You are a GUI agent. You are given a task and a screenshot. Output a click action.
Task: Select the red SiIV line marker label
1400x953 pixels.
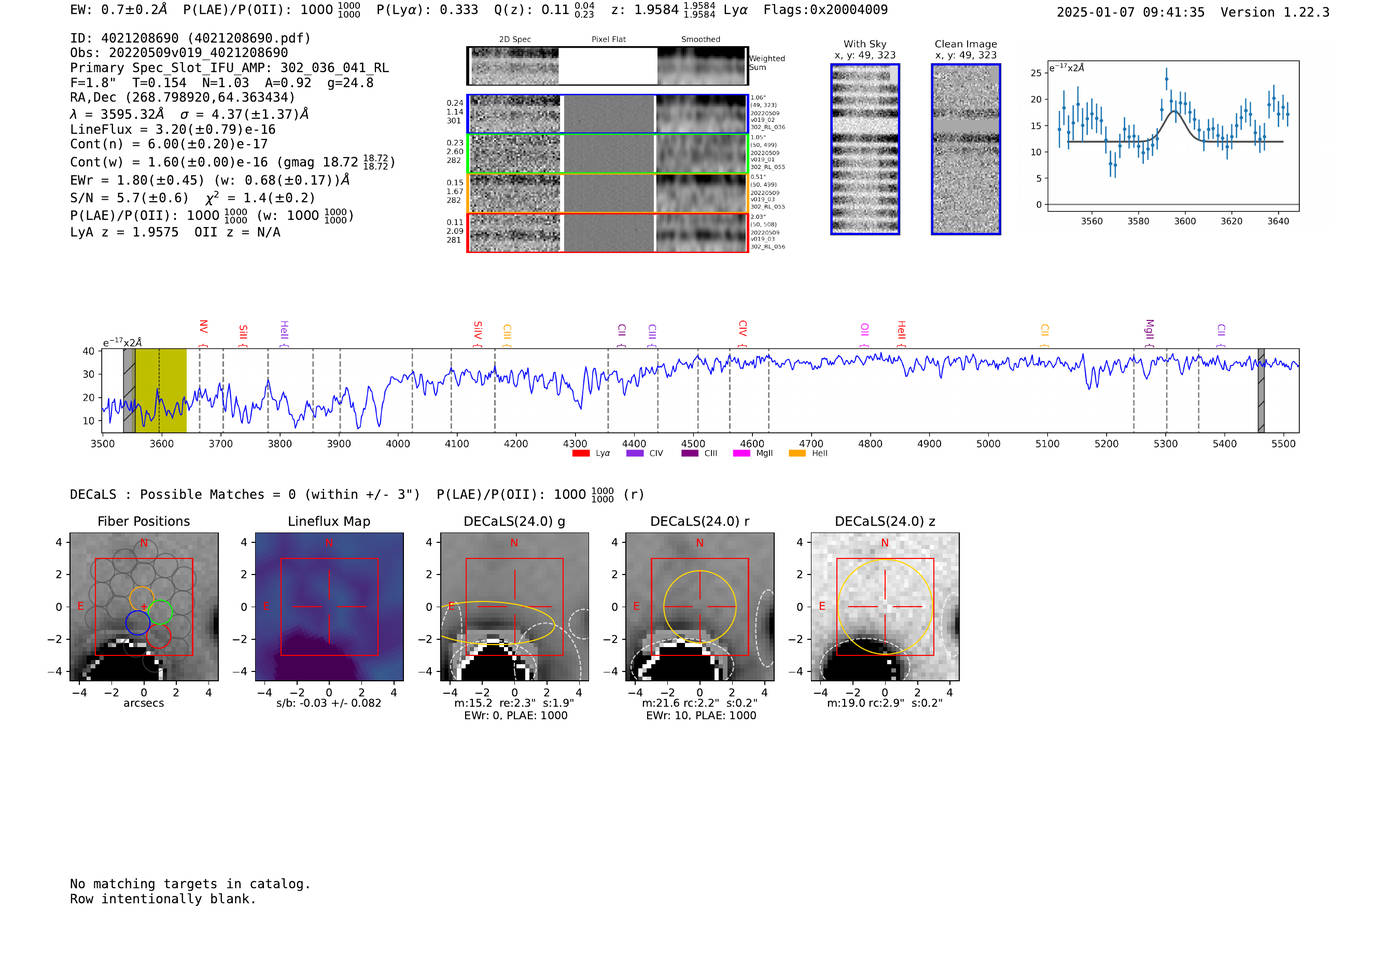(x=478, y=330)
